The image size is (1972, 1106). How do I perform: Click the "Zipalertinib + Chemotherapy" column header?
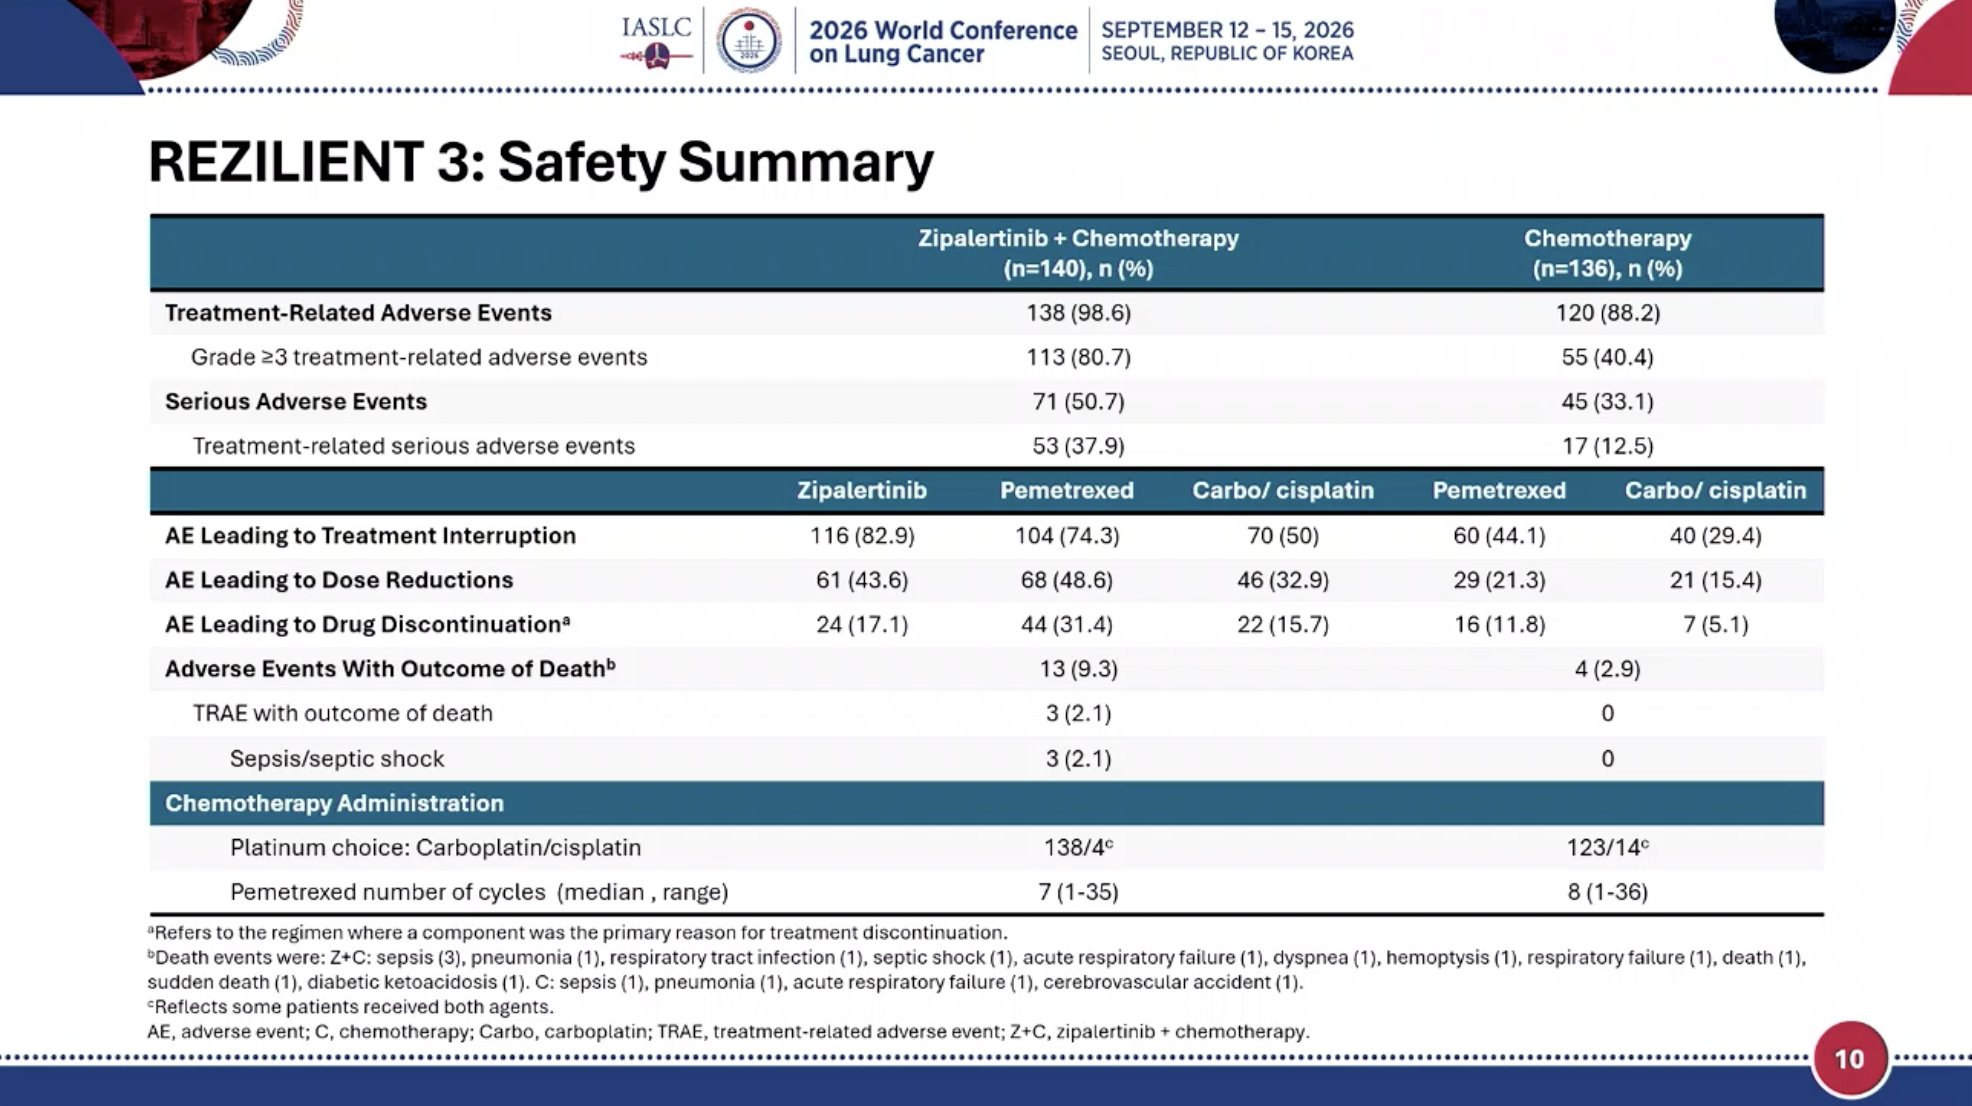tap(1078, 253)
